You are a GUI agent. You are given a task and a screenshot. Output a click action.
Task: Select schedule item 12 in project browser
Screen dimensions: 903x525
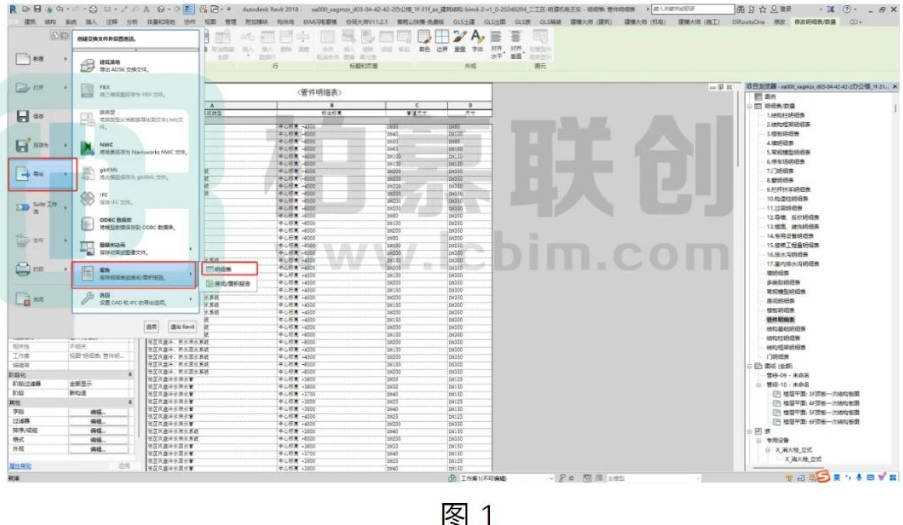pos(793,218)
